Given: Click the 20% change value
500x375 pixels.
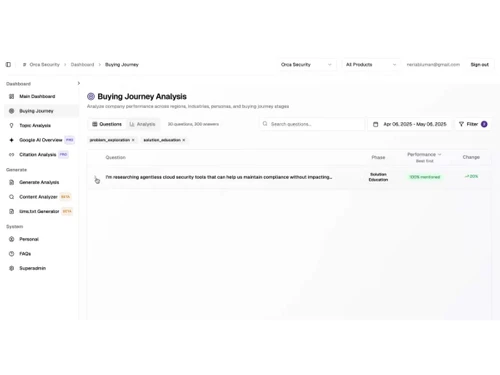Looking at the screenshot, I should [x=471, y=176].
